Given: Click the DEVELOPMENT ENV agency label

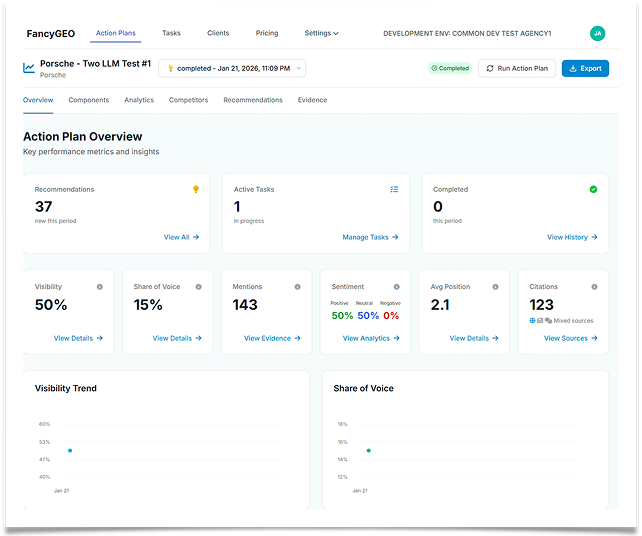Looking at the screenshot, I should pyautogui.click(x=467, y=34).
